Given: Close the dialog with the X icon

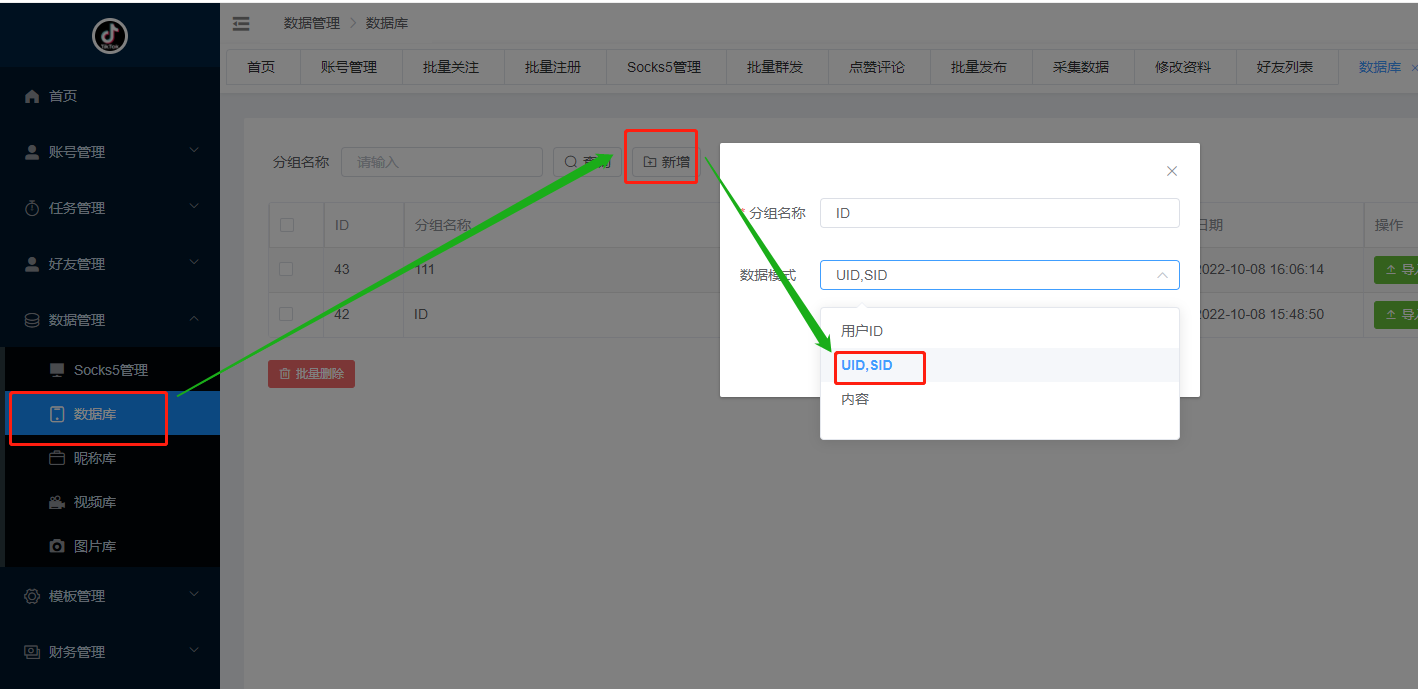Looking at the screenshot, I should (x=1172, y=171).
